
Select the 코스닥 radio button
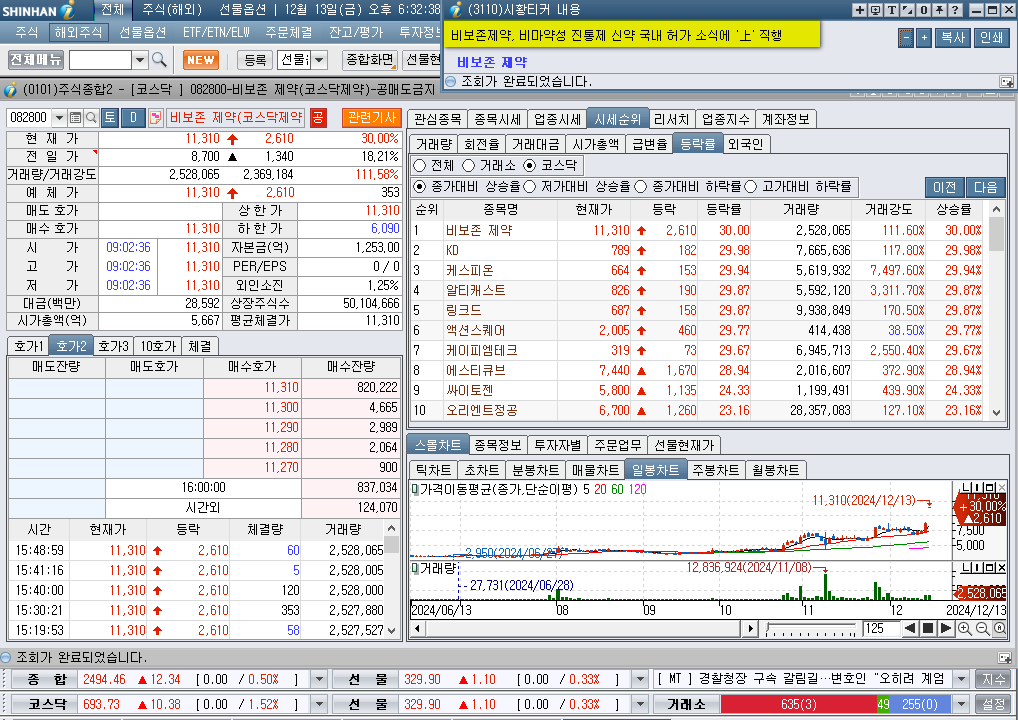[x=530, y=166]
